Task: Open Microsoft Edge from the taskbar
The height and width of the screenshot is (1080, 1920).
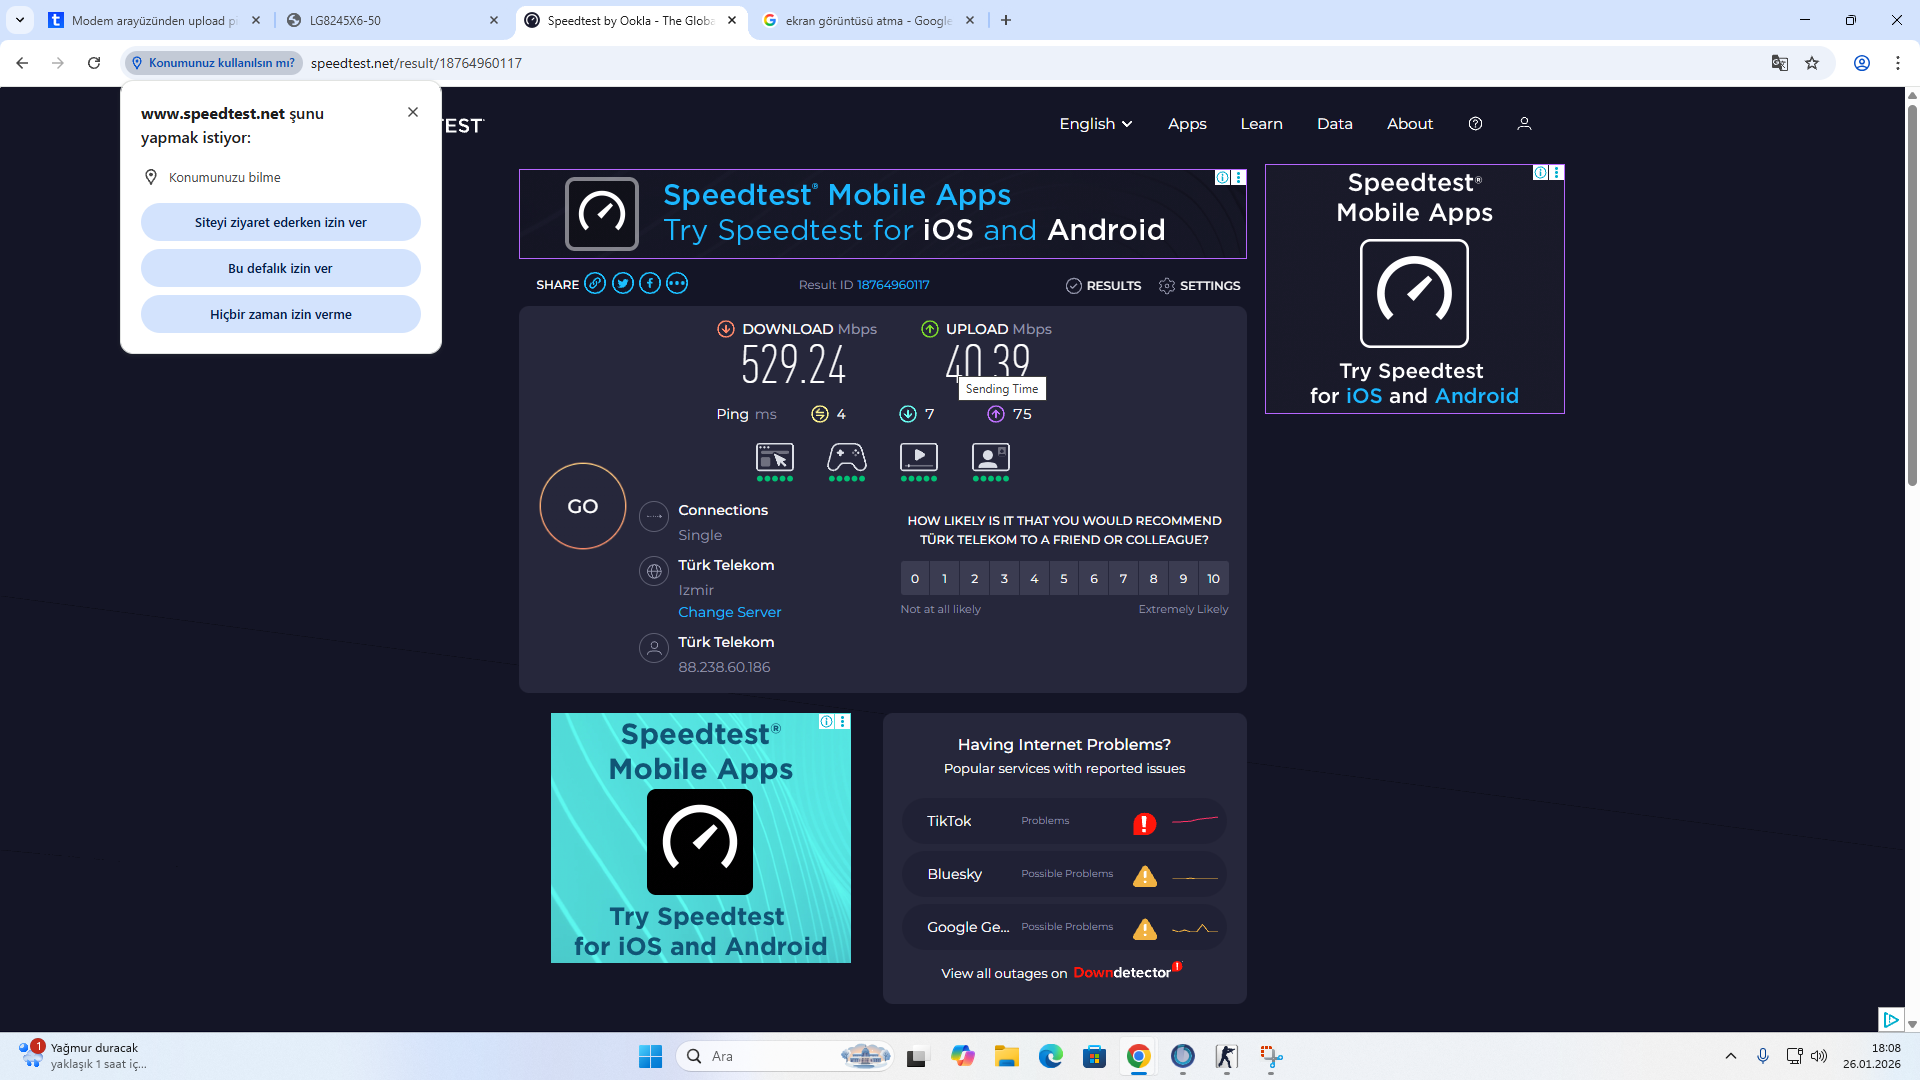Action: pos(1050,1056)
